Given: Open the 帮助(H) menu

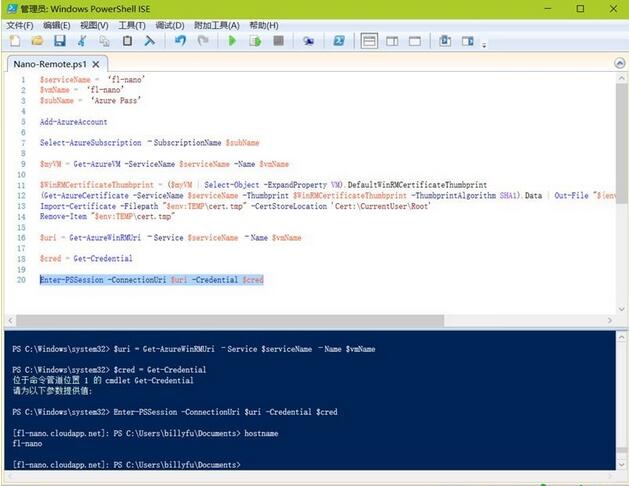Looking at the screenshot, I should click(x=264, y=26).
